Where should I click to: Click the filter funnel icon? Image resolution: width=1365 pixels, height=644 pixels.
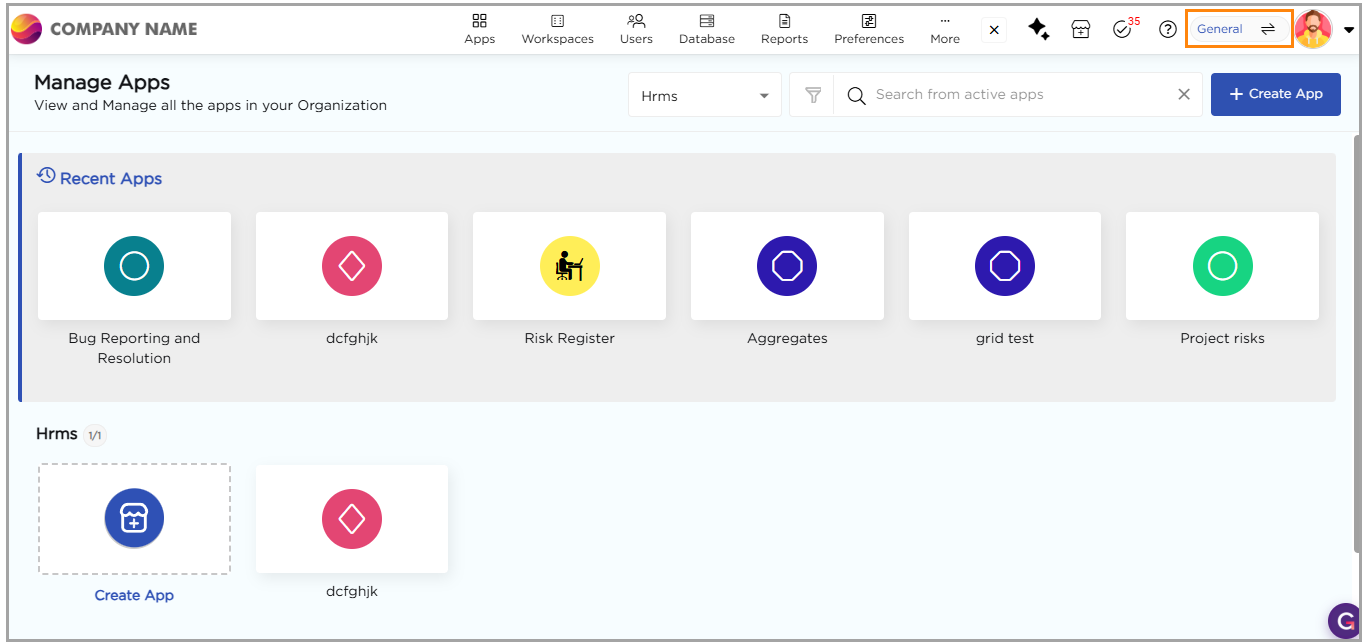coord(813,95)
